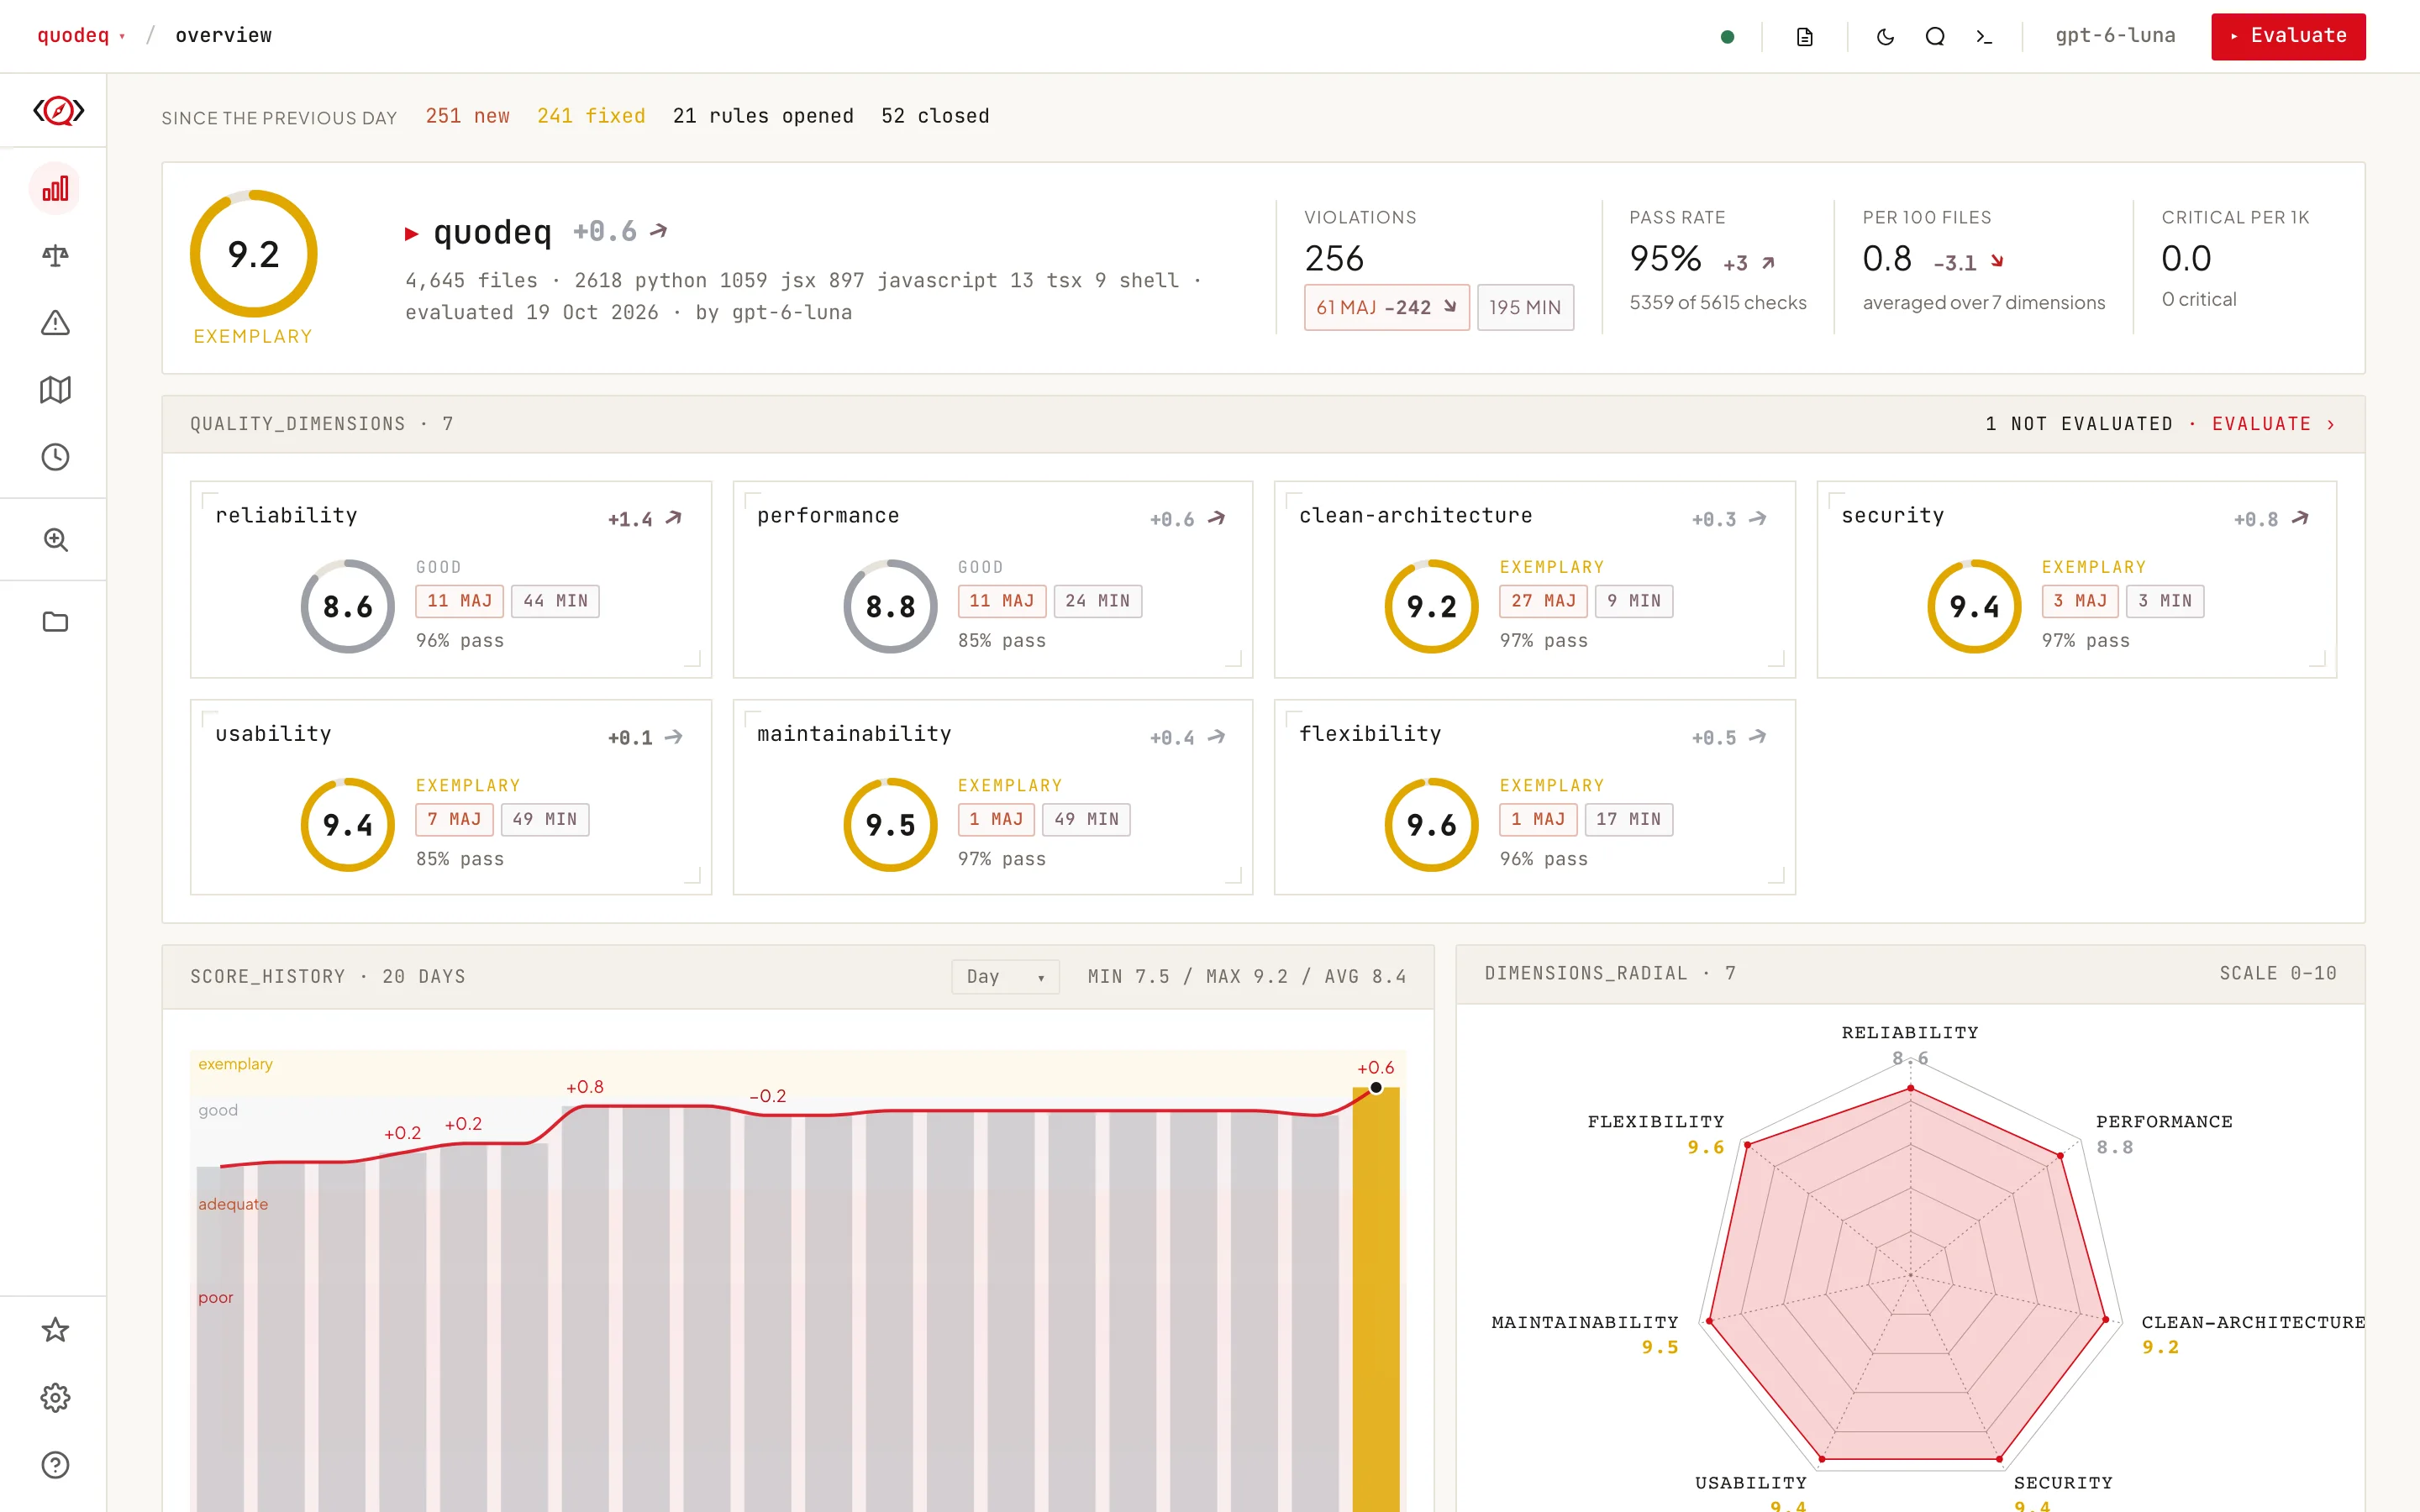Open the help question mark icon
2420x1512 pixels.
55,1465
